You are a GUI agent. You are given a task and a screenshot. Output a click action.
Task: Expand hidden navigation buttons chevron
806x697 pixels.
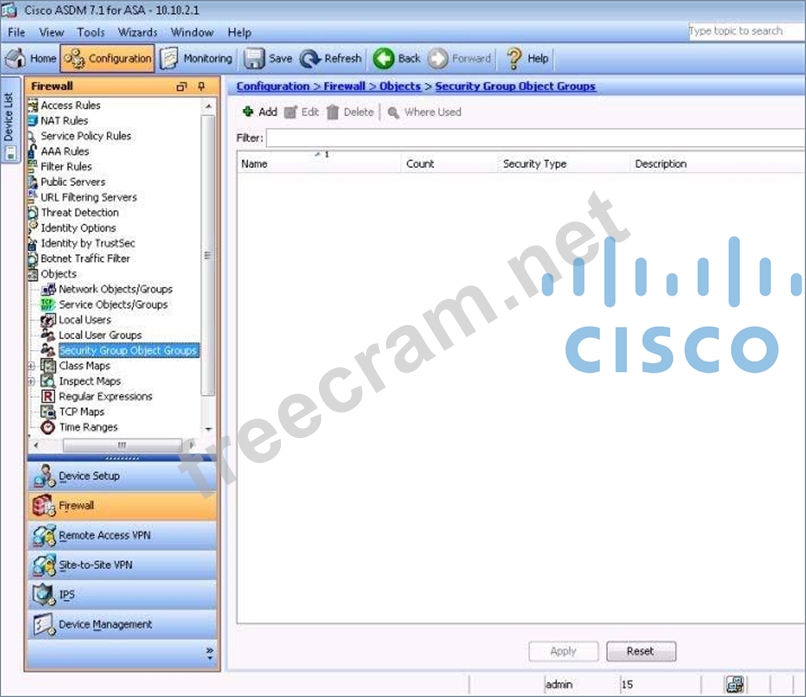(209, 653)
